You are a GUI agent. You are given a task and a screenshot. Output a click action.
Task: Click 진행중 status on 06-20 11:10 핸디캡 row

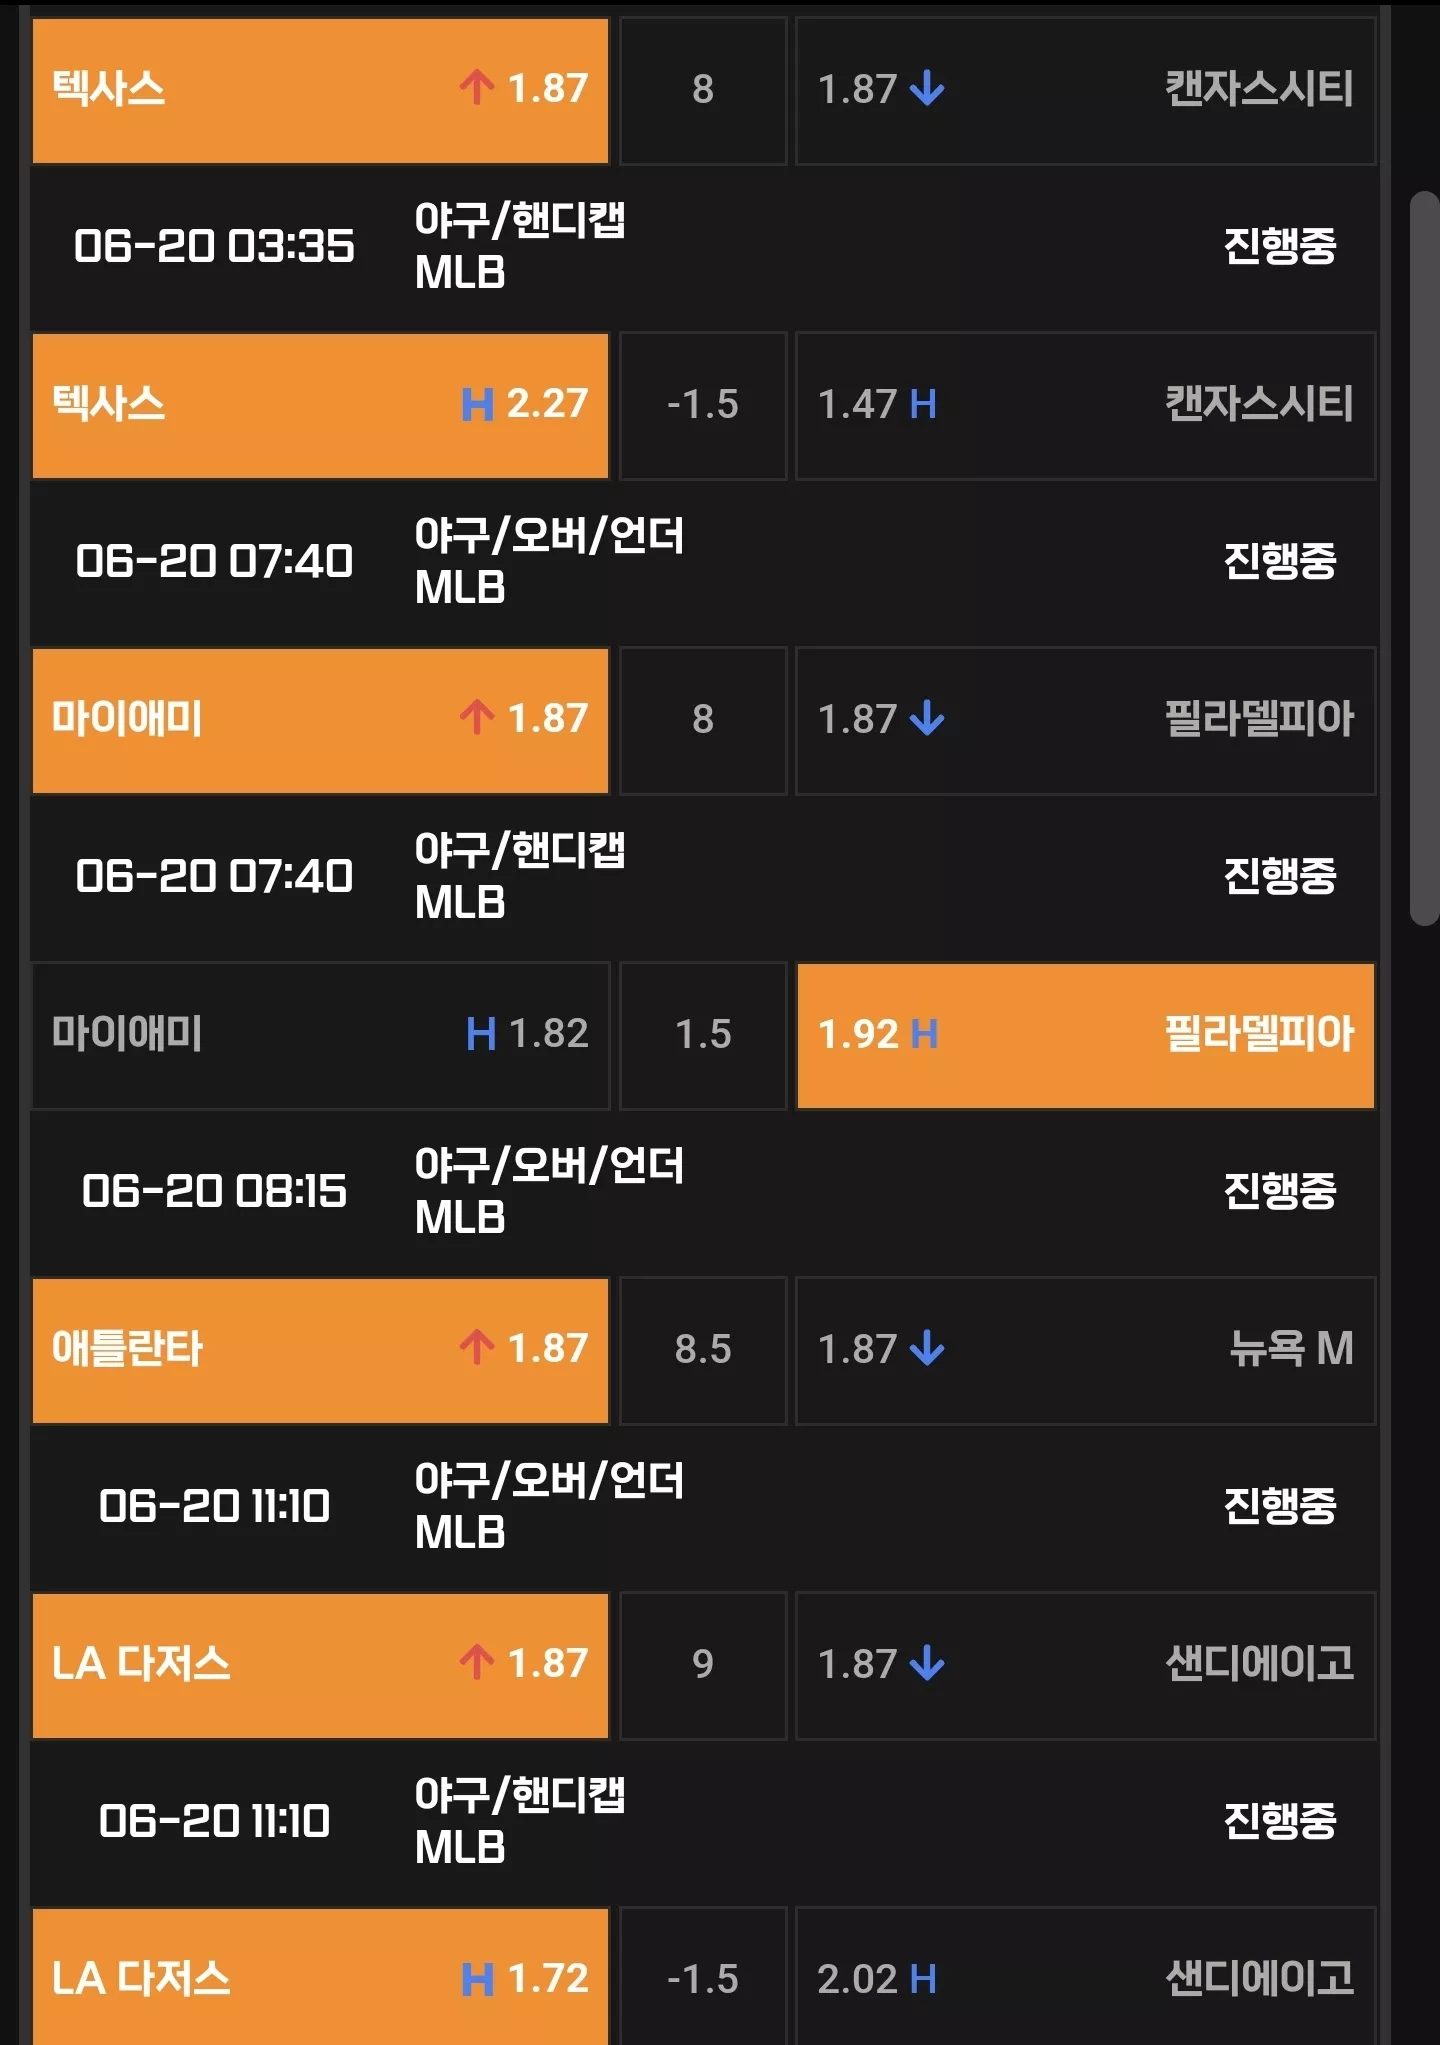click(1280, 1821)
